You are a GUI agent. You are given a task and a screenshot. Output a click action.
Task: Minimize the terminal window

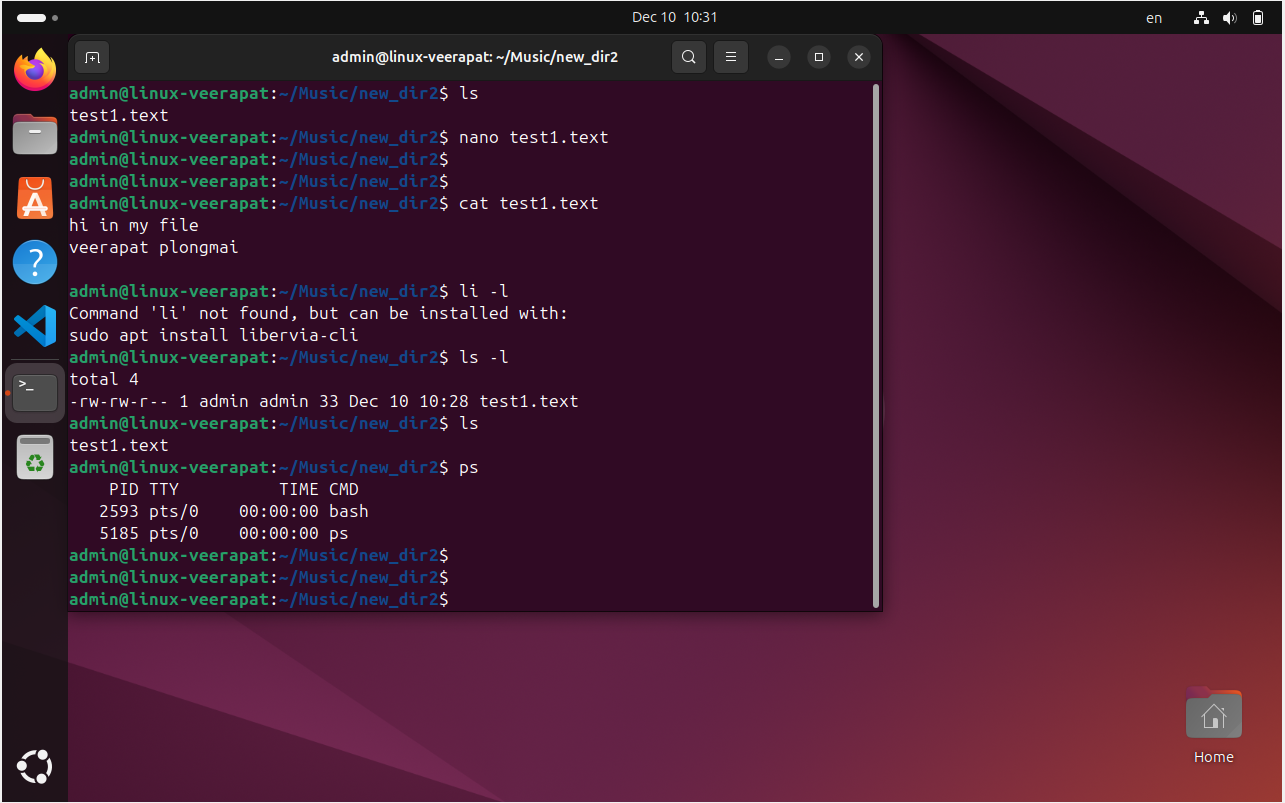click(x=780, y=57)
